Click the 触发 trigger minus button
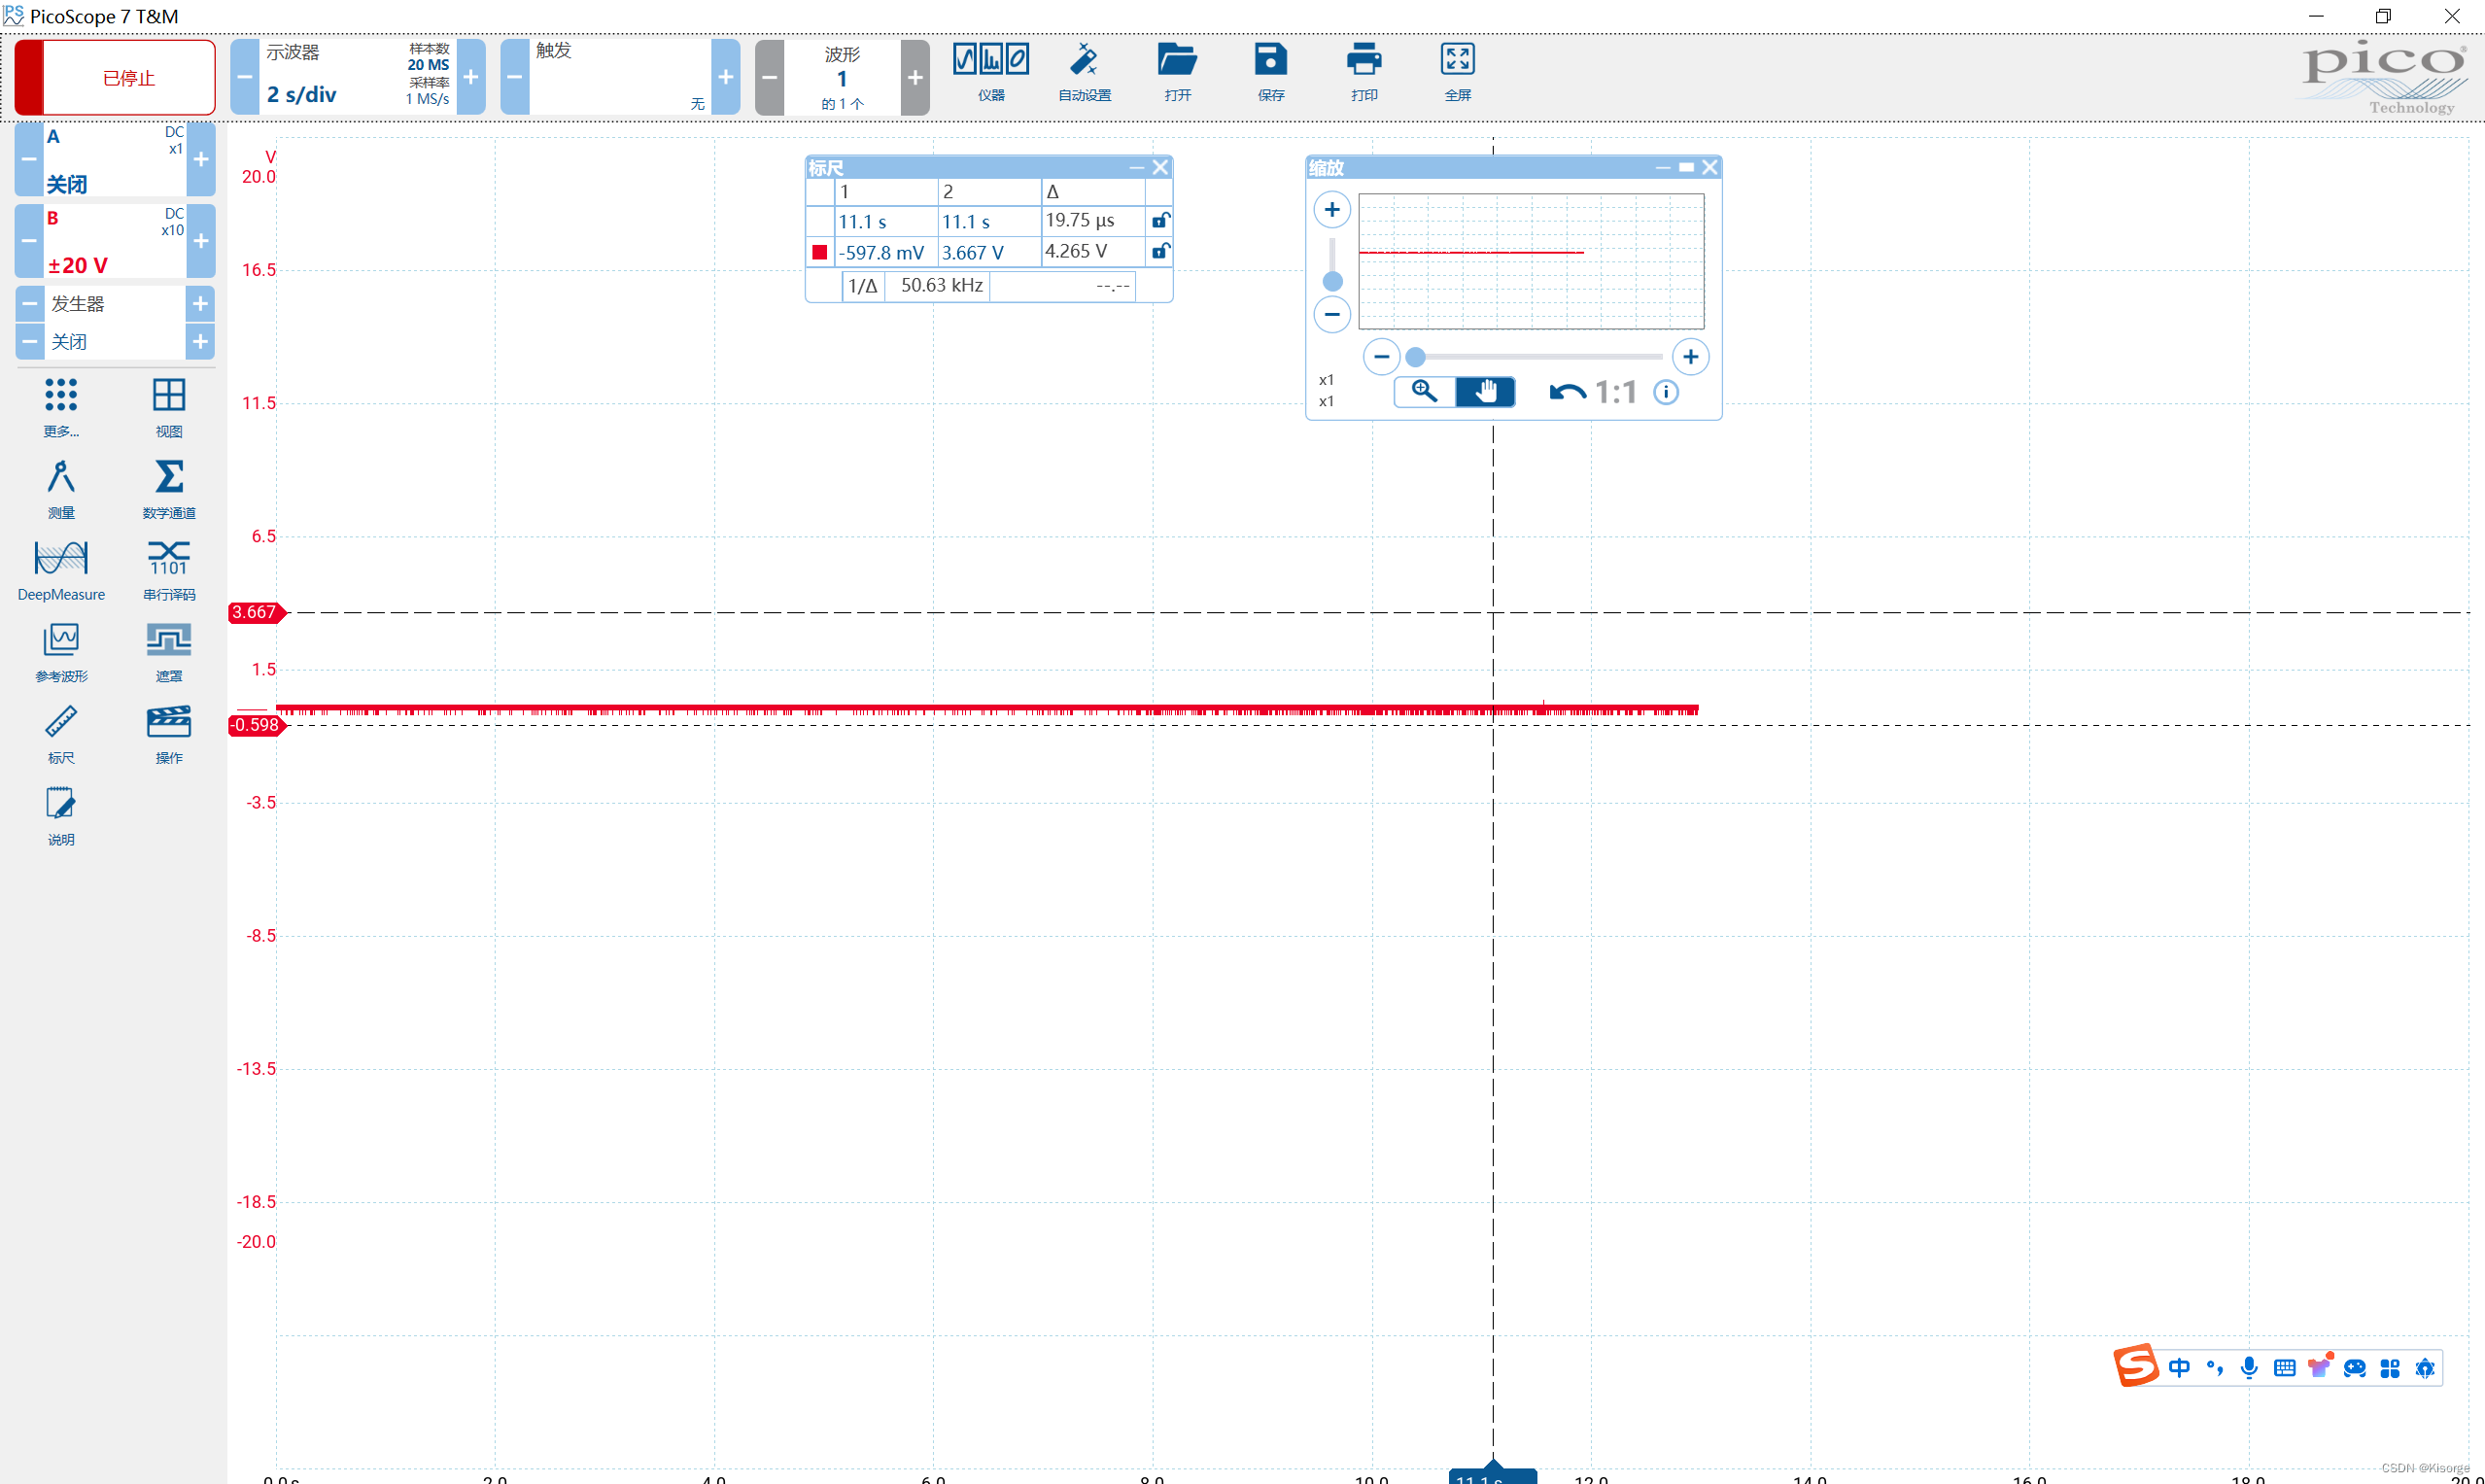Image resolution: width=2485 pixels, height=1484 pixels. pyautogui.click(x=514, y=77)
